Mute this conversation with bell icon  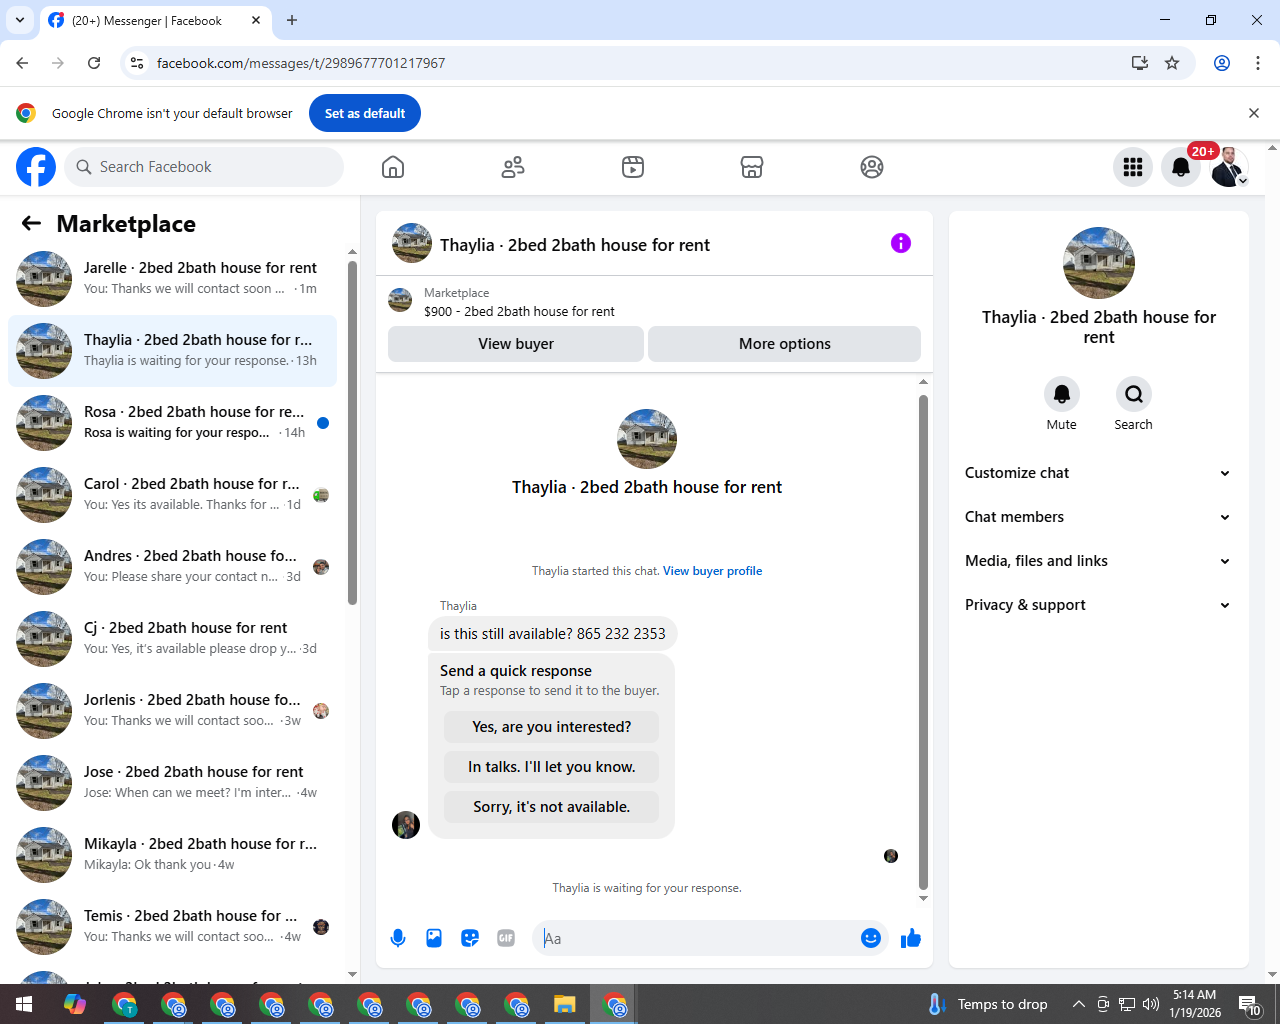[1062, 394]
